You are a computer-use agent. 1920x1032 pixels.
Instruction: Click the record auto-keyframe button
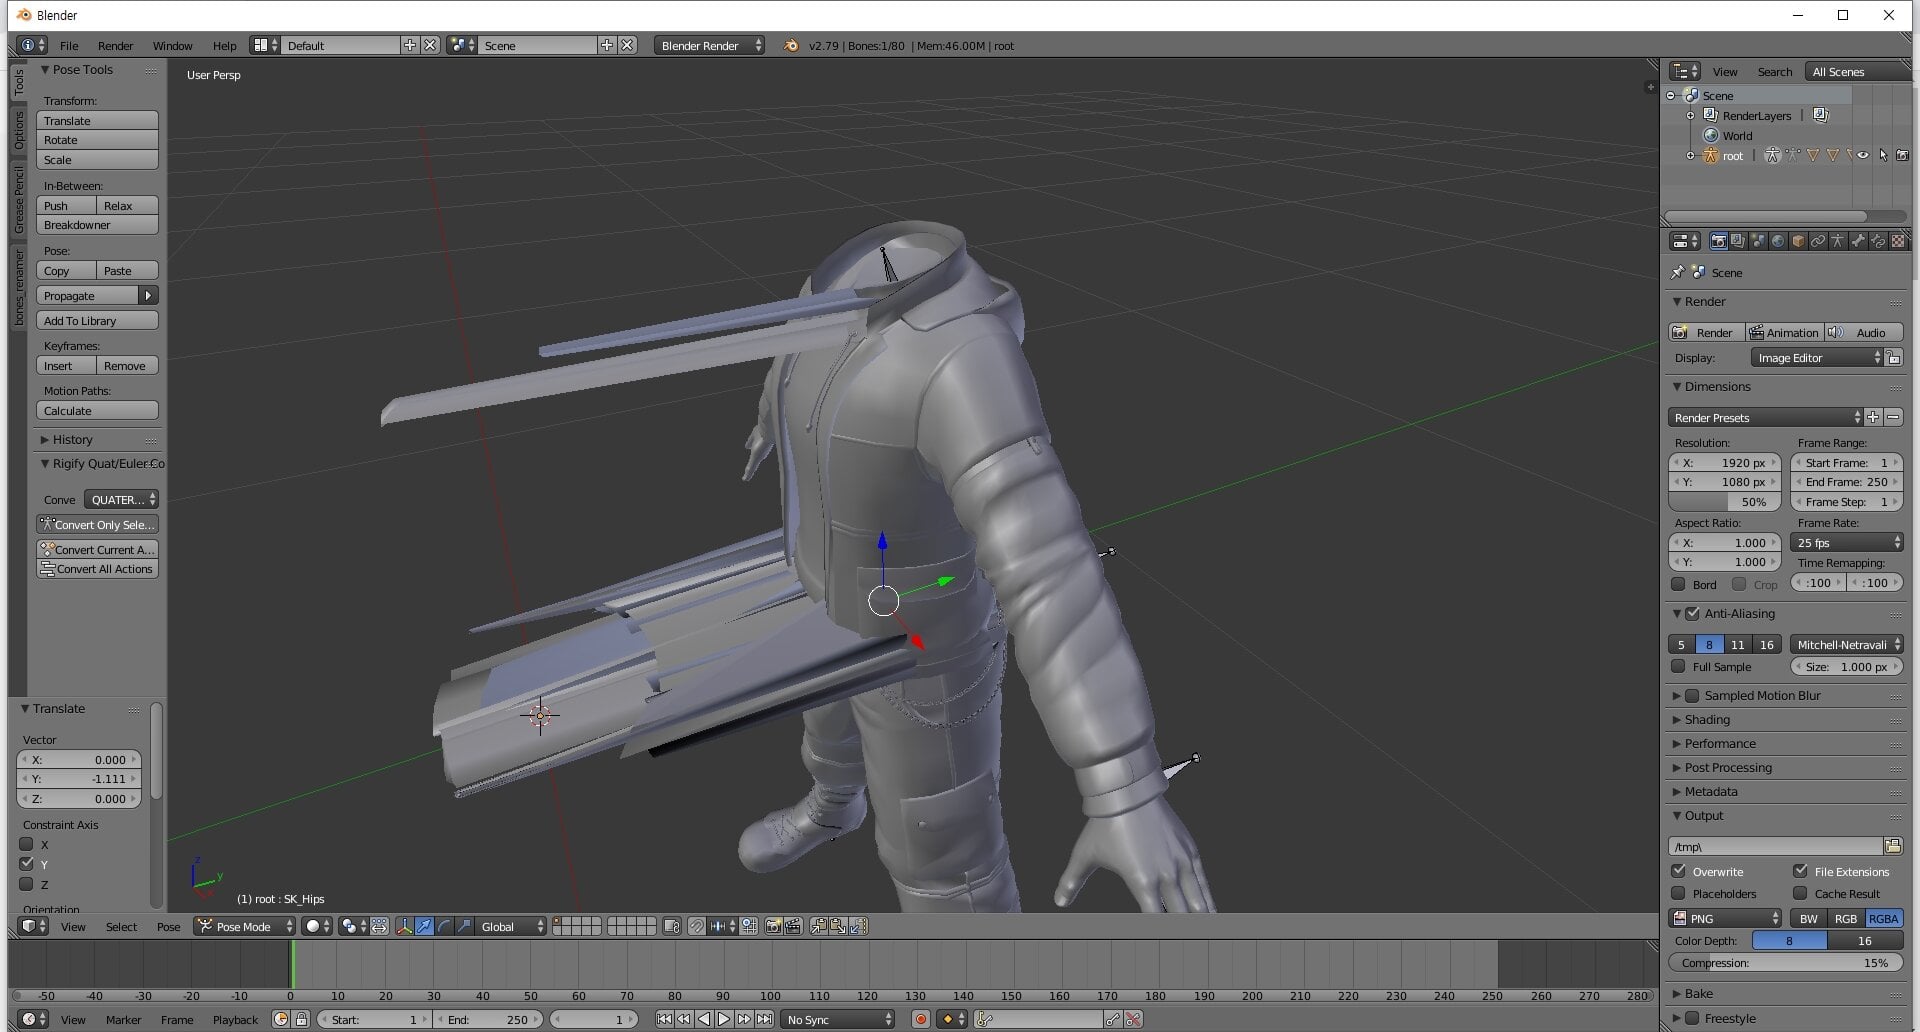click(x=921, y=1019)
